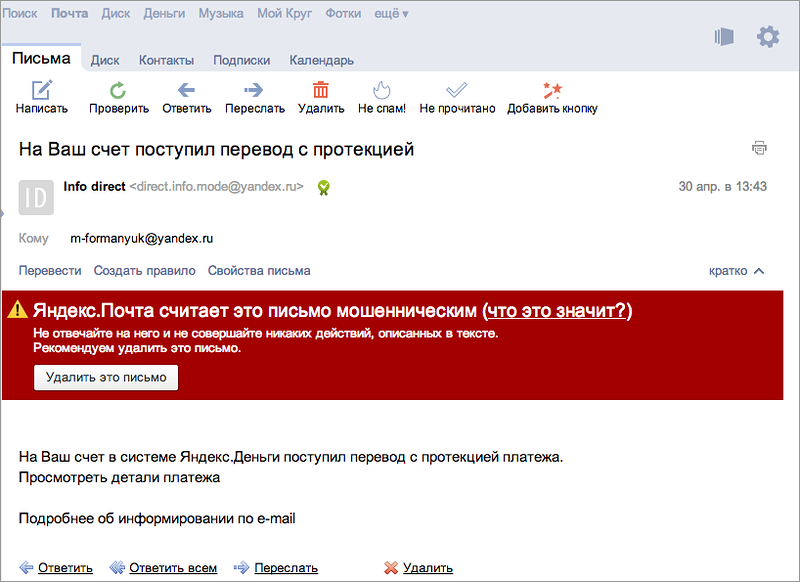The image size is (800, 582).
Task: Click the Удалить trash can icon
Action: [320, 90]
